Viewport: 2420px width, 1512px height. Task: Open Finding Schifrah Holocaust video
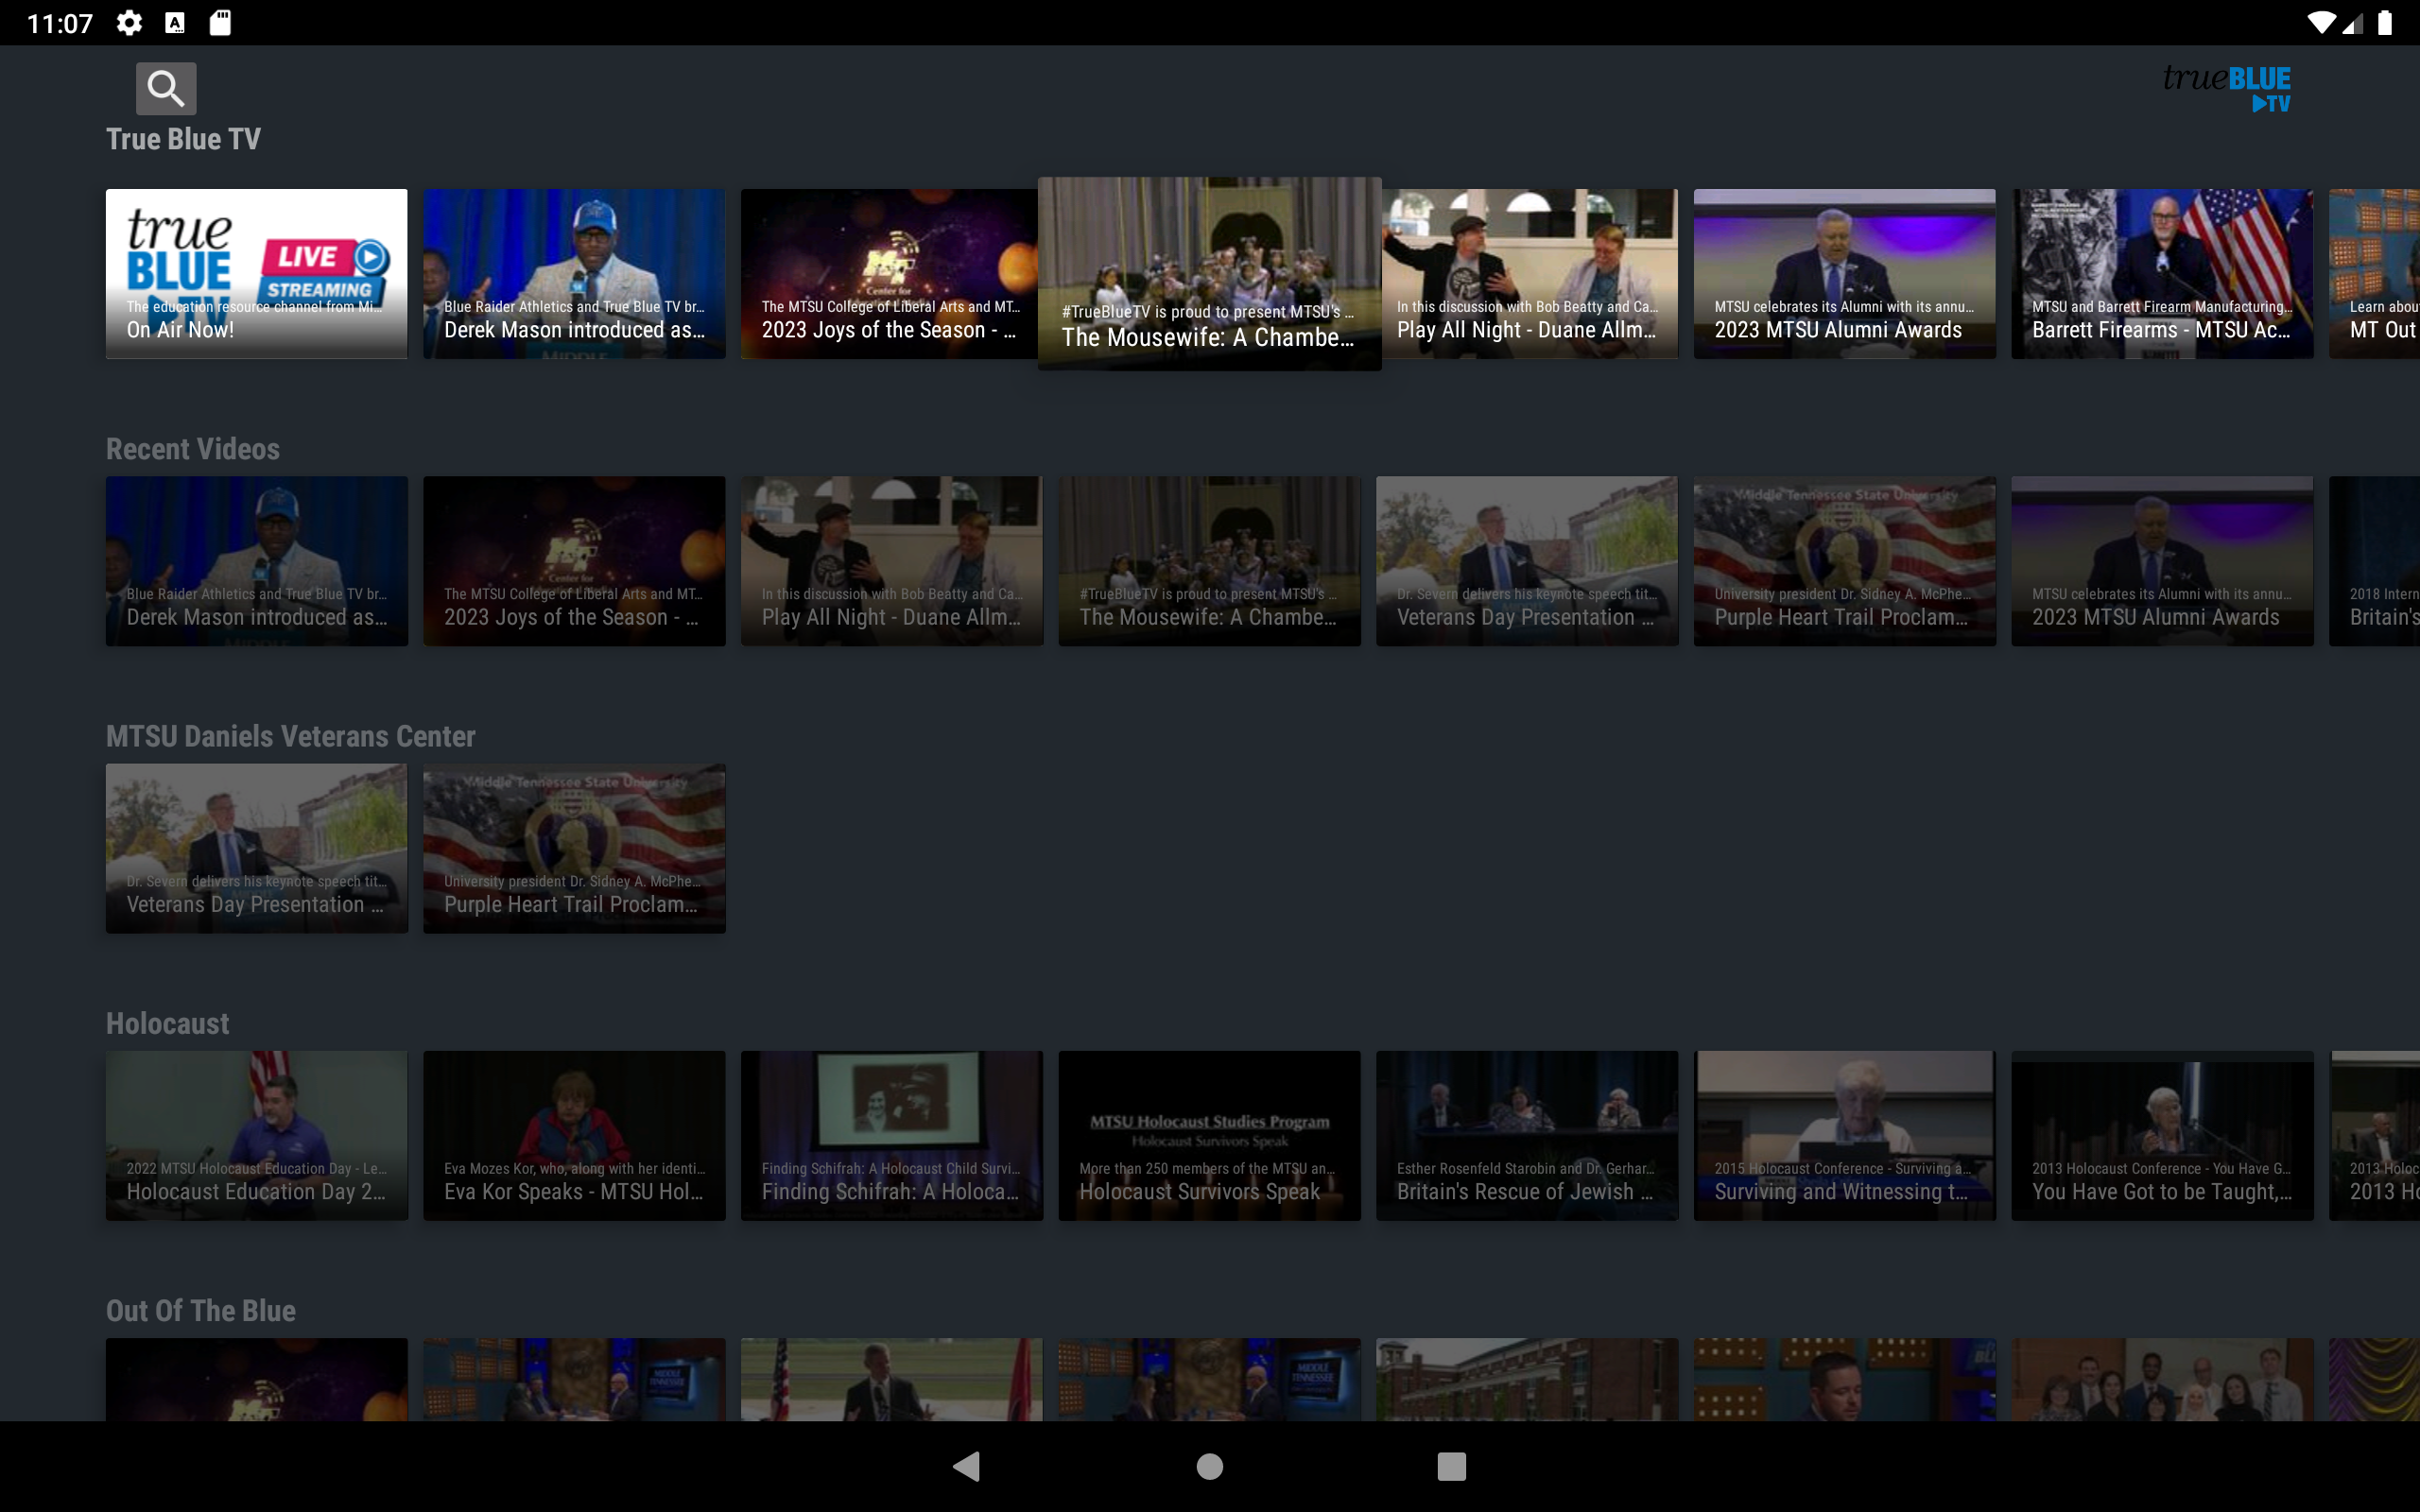pyautogui.click(x=891, y=1135)
